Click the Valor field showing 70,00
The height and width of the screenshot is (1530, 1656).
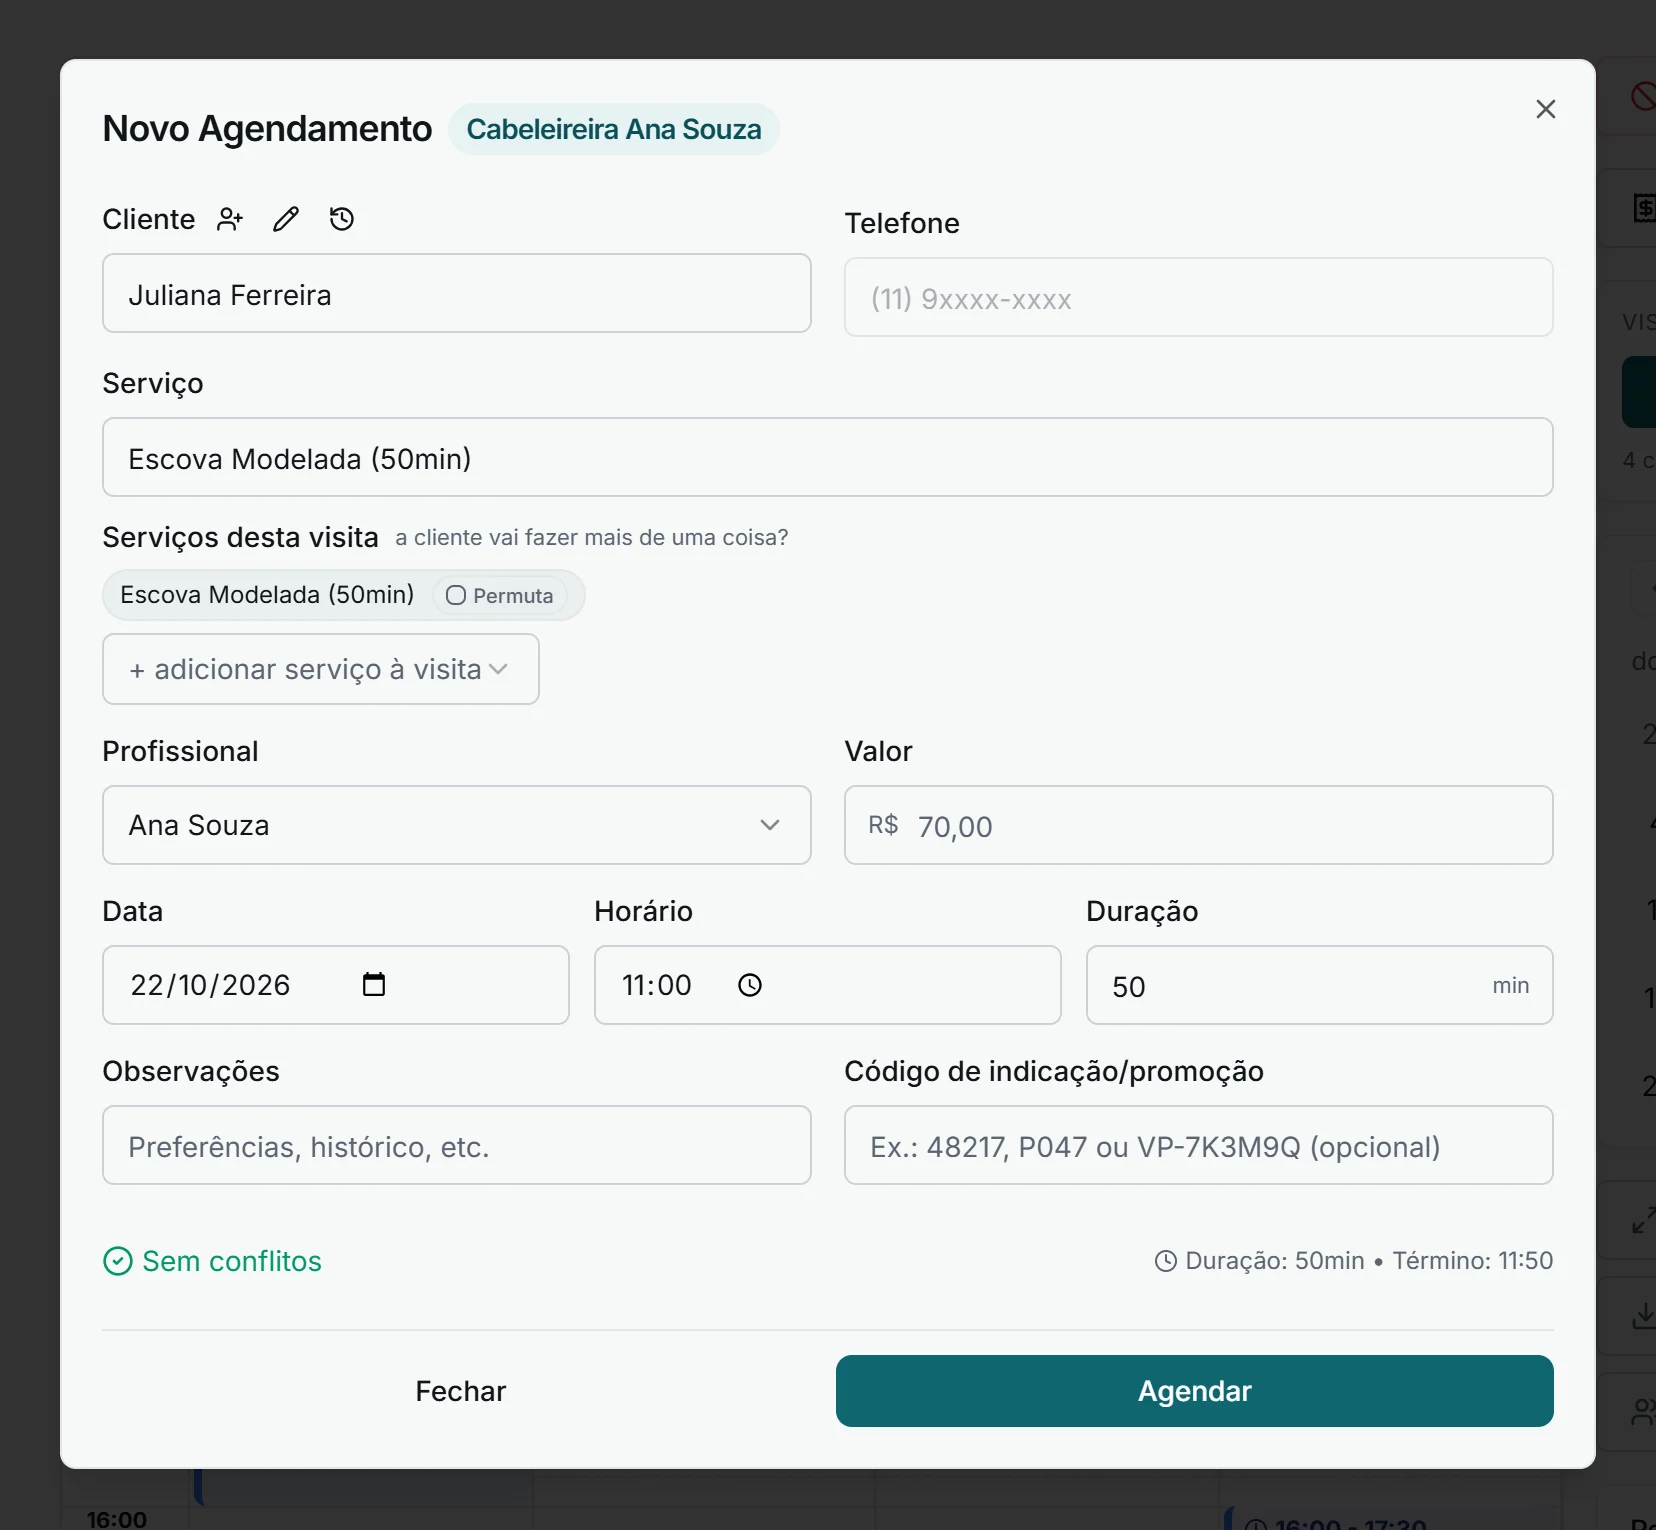click(1199, 825)
